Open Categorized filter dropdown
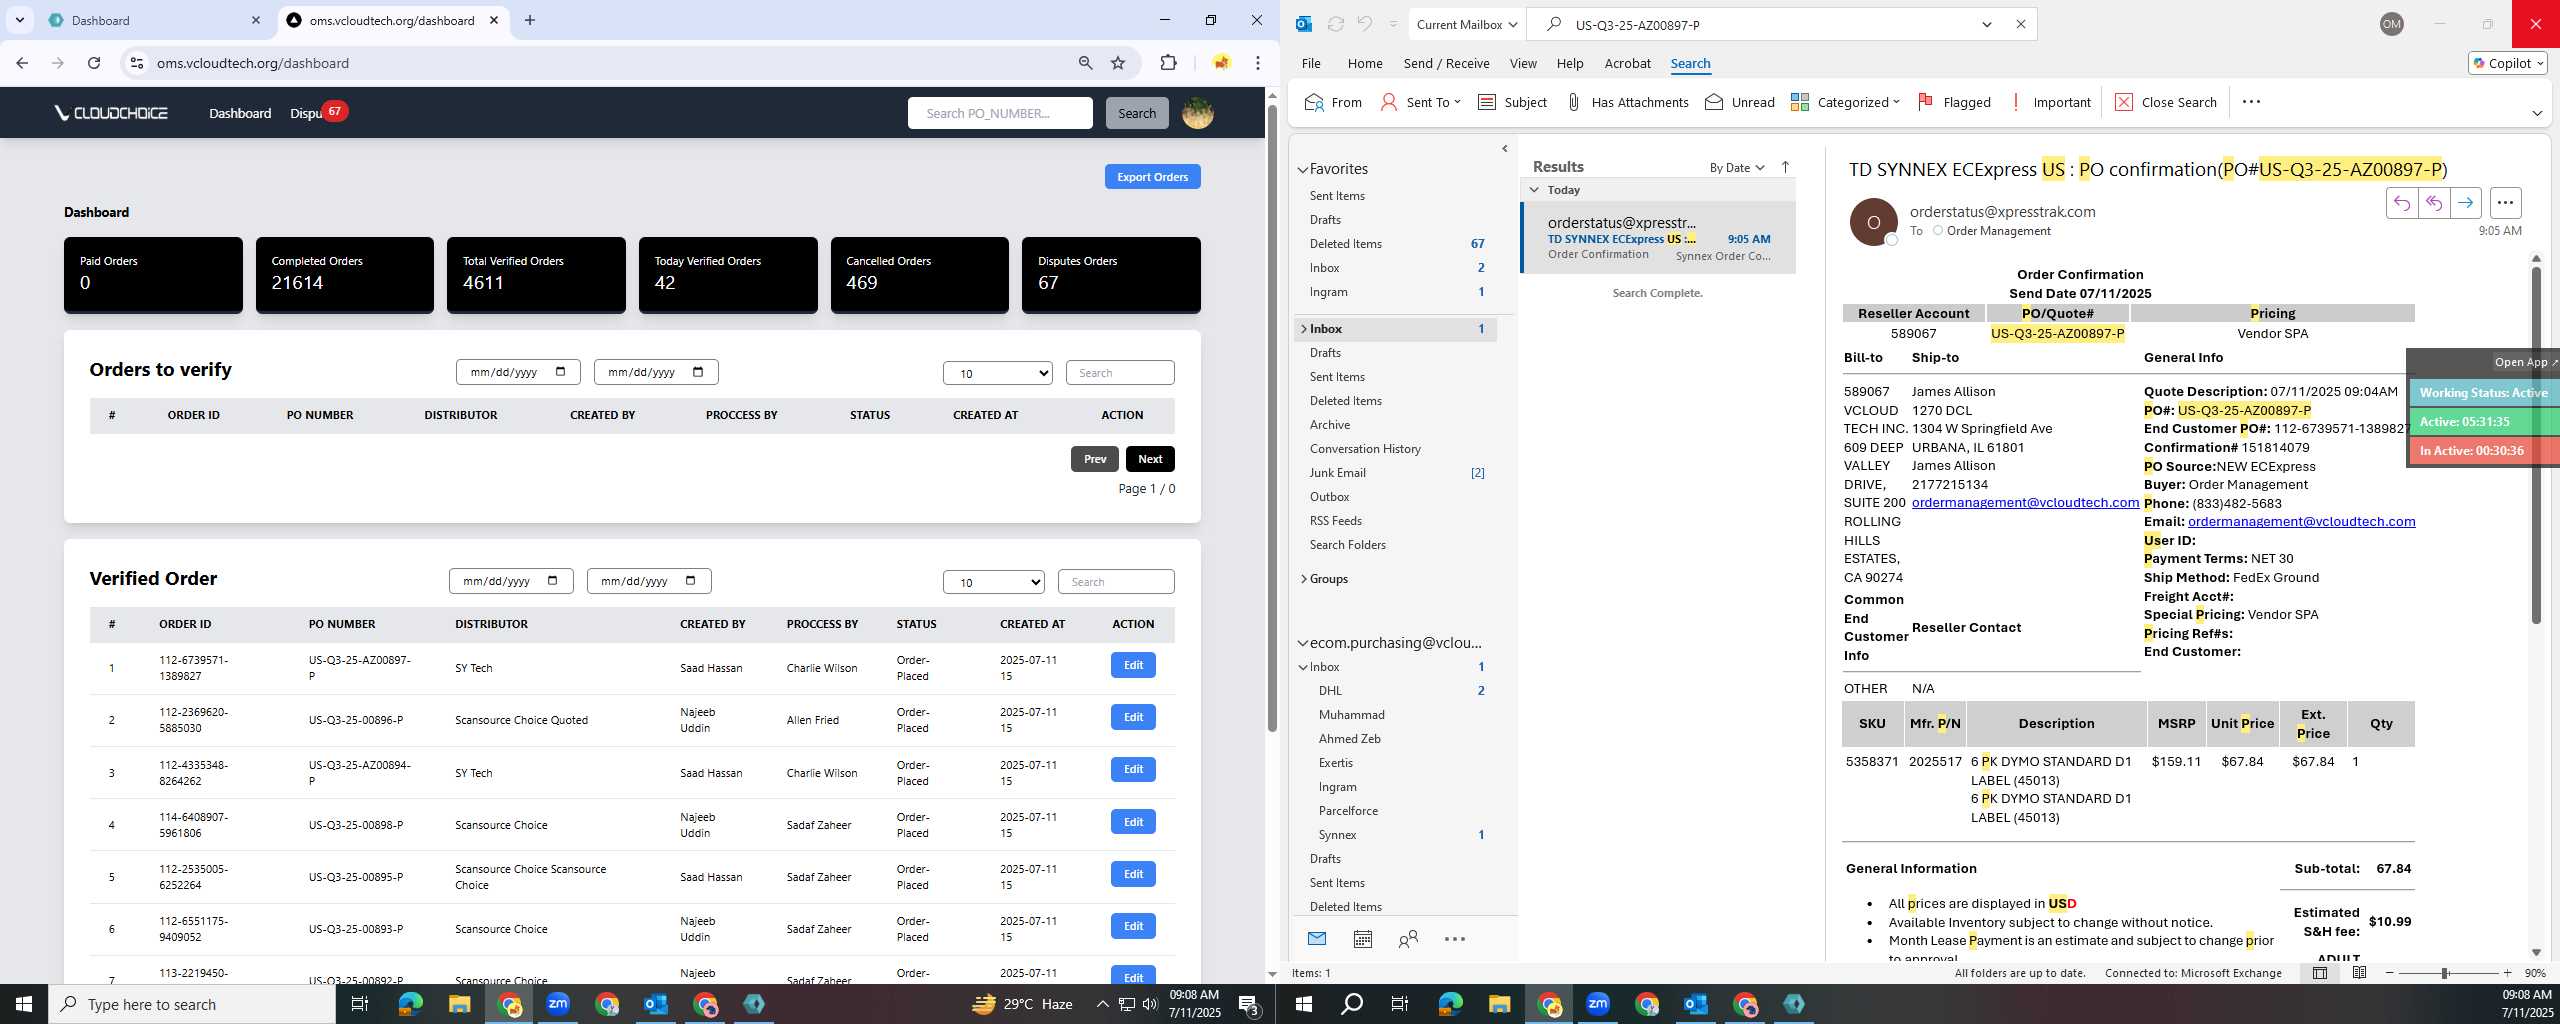 click(1845, 102)
